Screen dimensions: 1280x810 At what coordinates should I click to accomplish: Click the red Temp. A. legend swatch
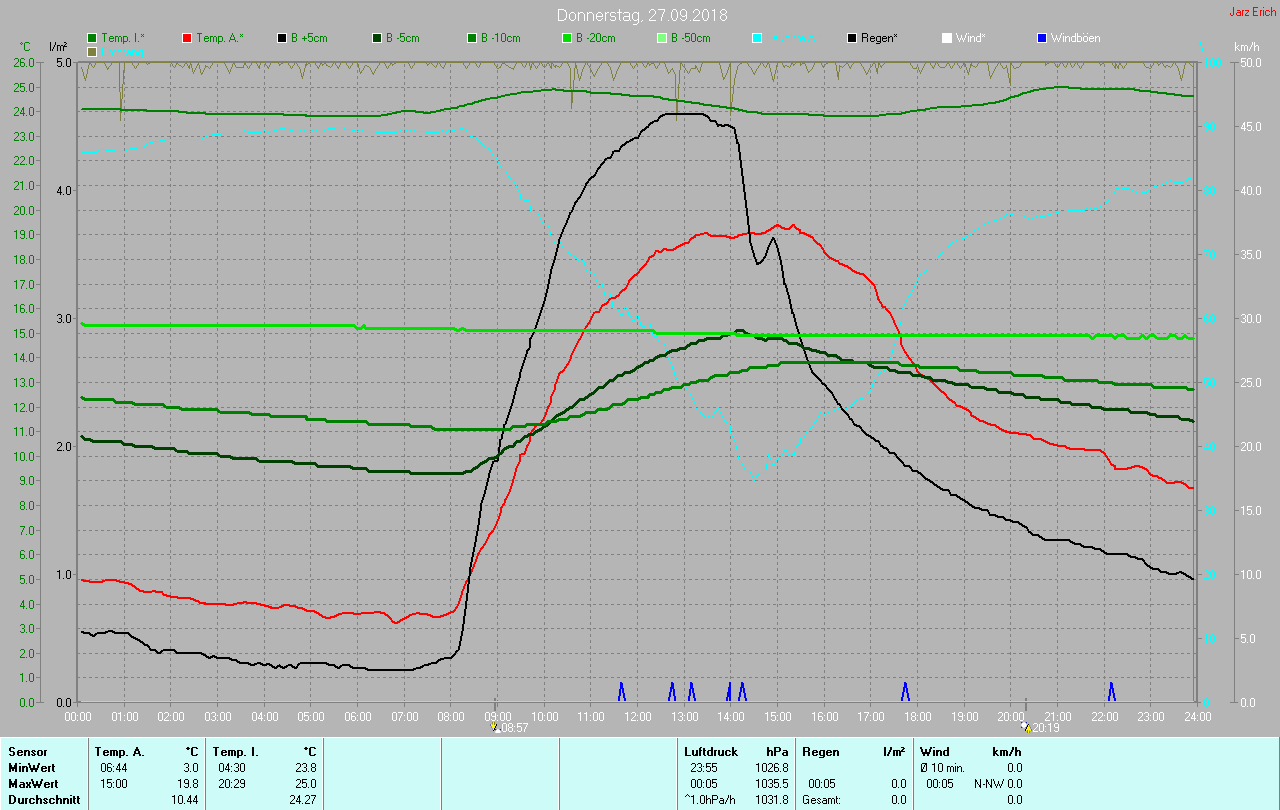(187, 38)
